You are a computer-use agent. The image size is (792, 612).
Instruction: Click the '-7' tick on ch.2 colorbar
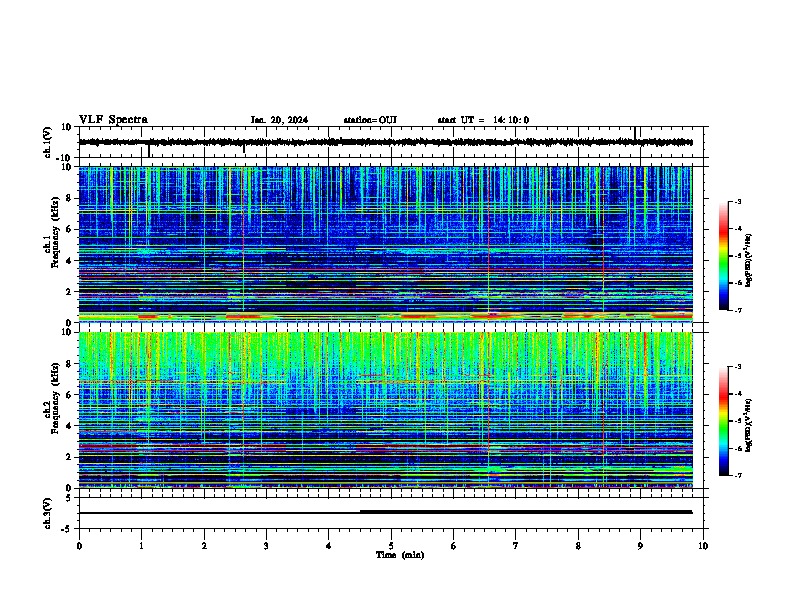coord(737,475)
